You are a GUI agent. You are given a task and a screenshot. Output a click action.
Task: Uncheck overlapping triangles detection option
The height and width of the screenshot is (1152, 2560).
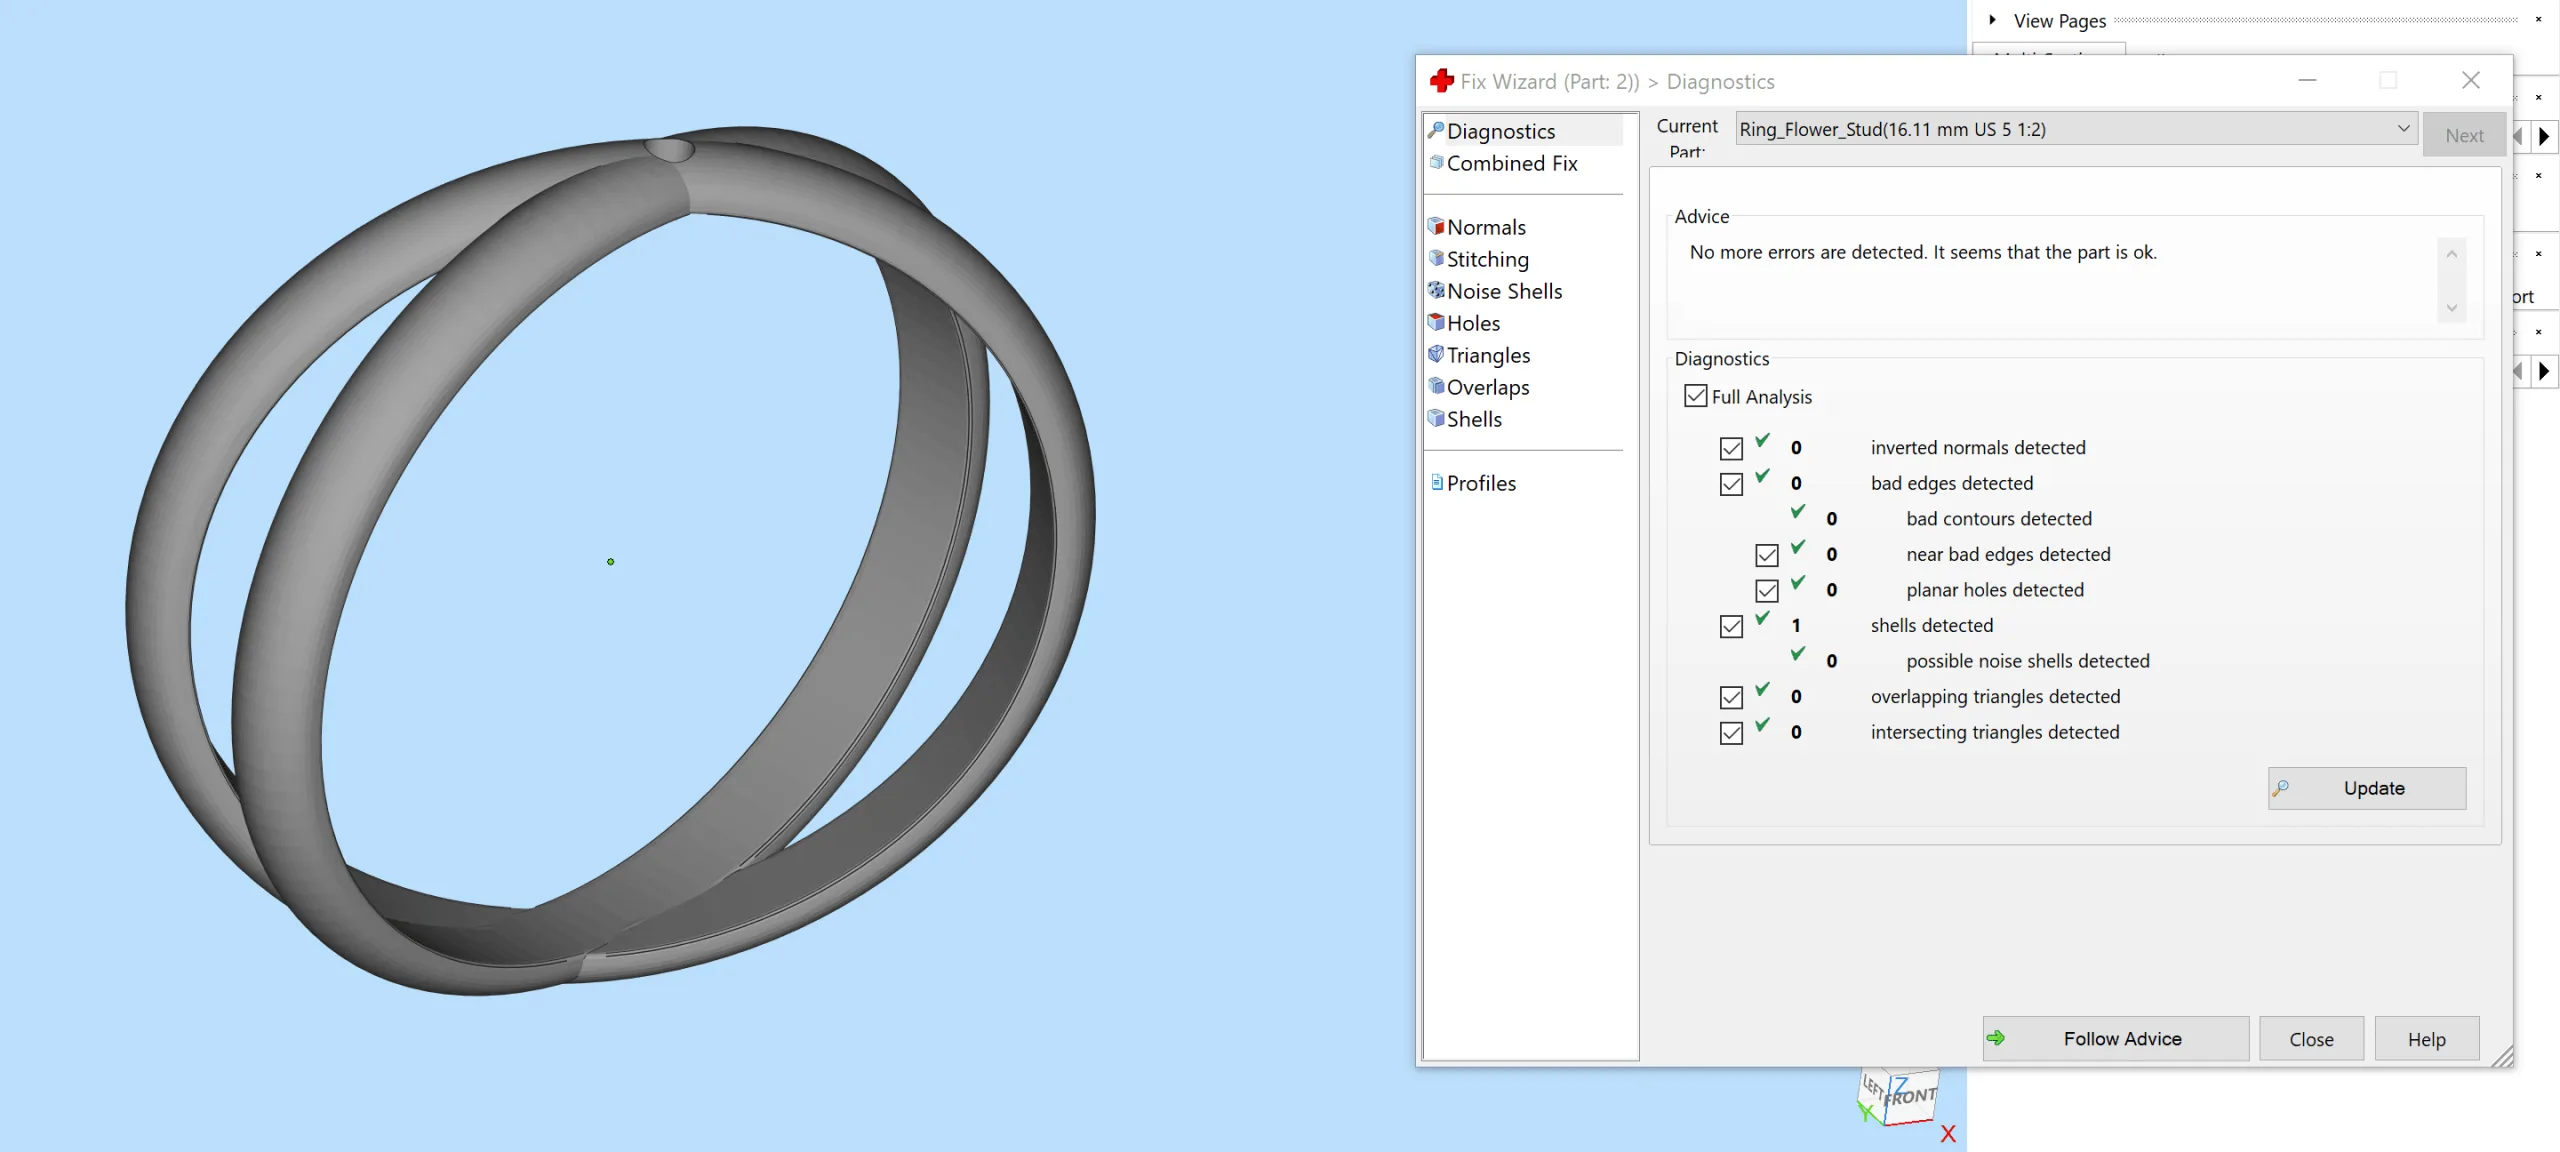1731,695
